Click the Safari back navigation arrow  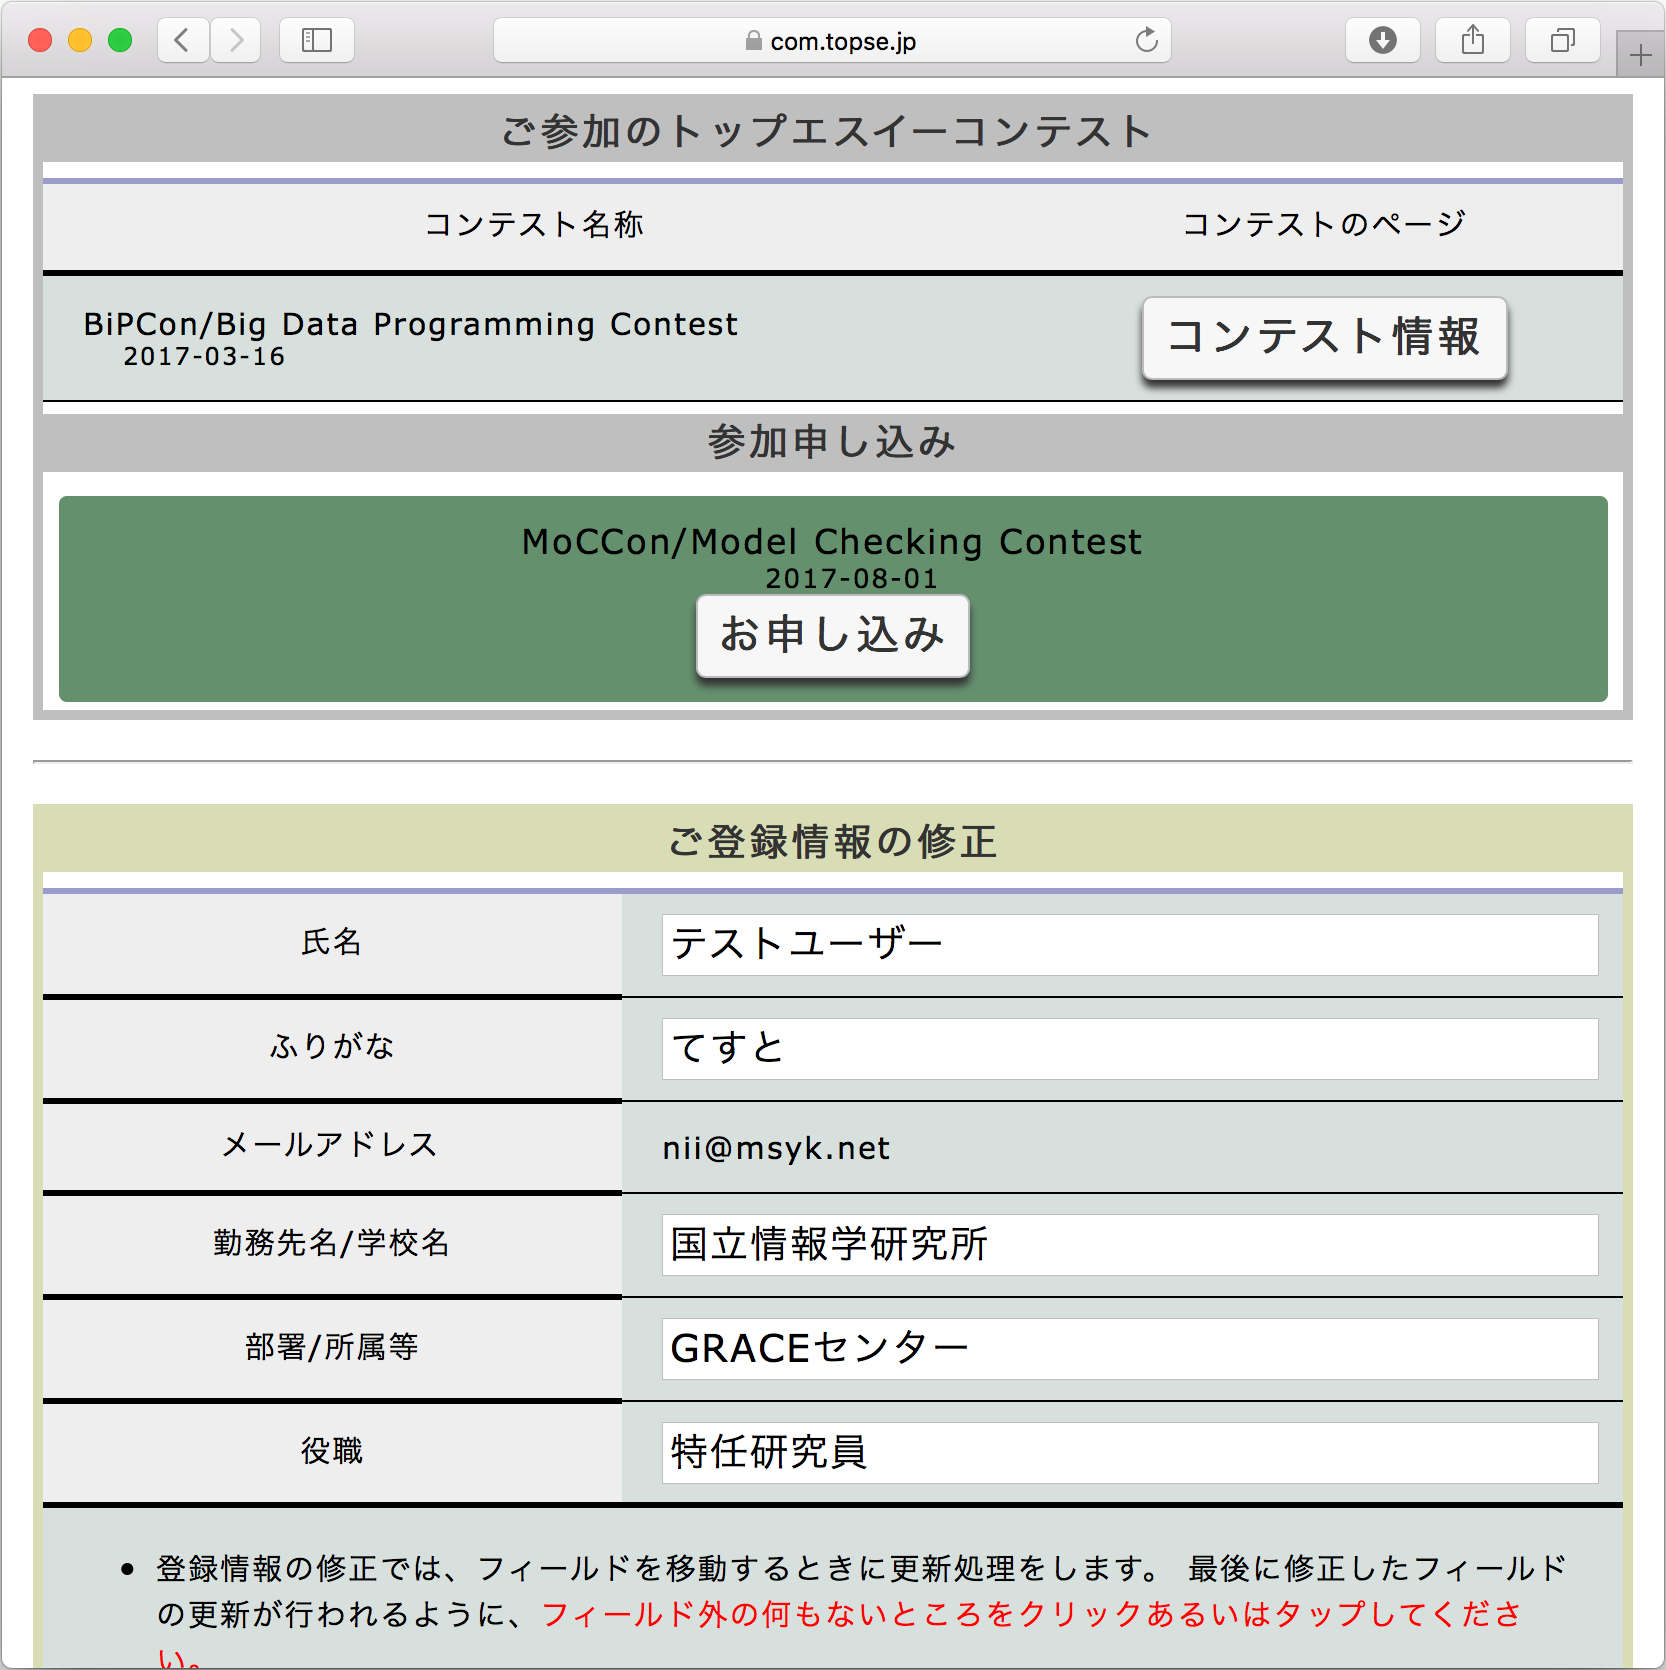183,40
